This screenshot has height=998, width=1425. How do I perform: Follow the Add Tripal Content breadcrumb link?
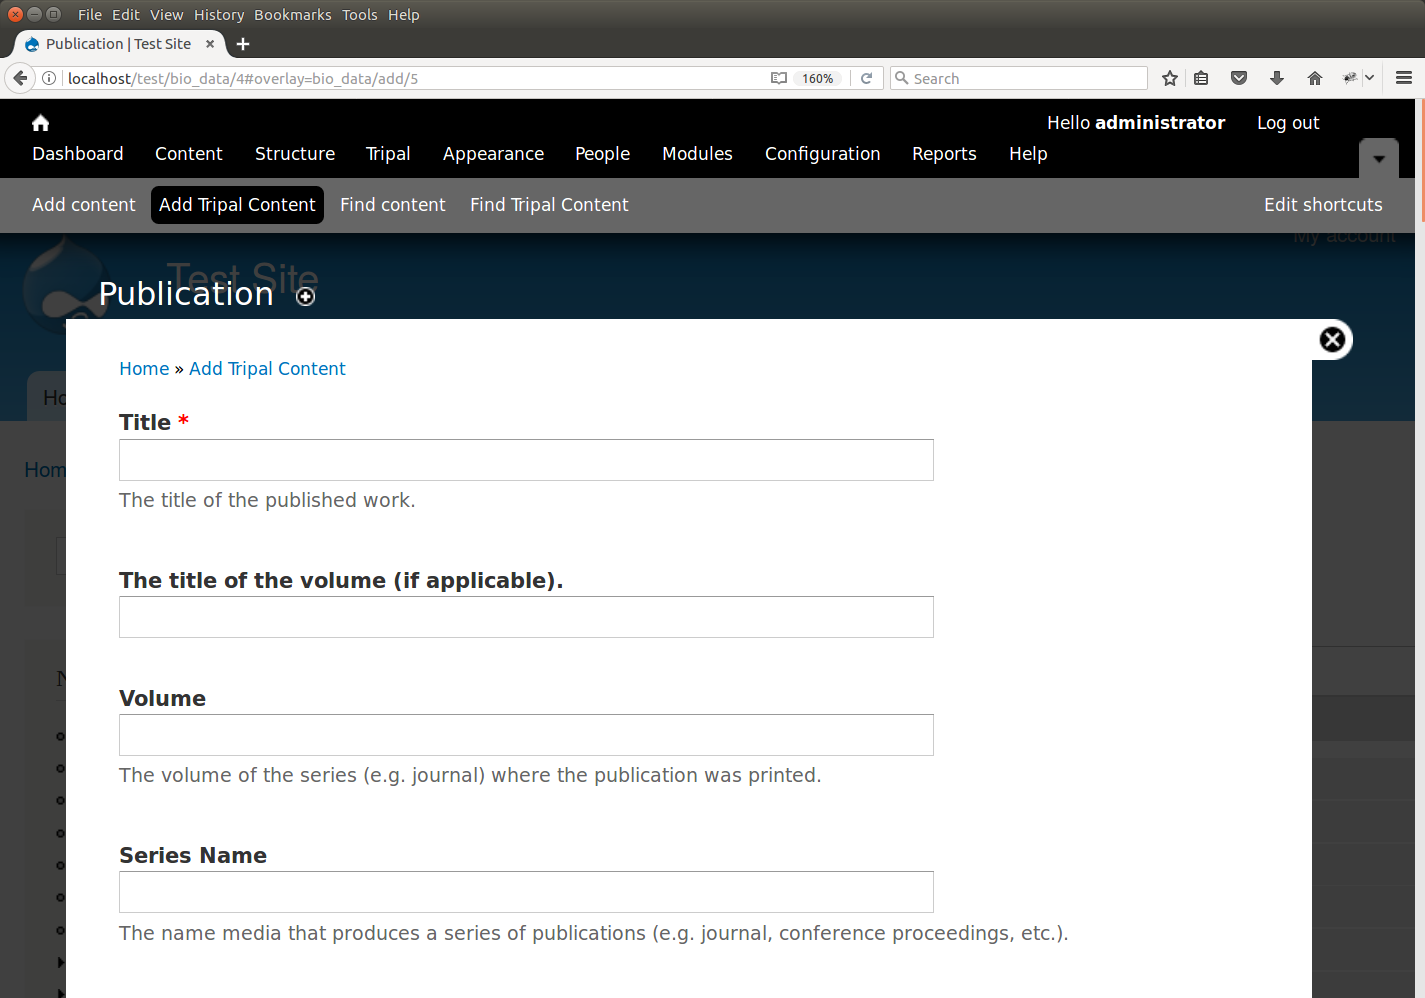coord(267,369)
